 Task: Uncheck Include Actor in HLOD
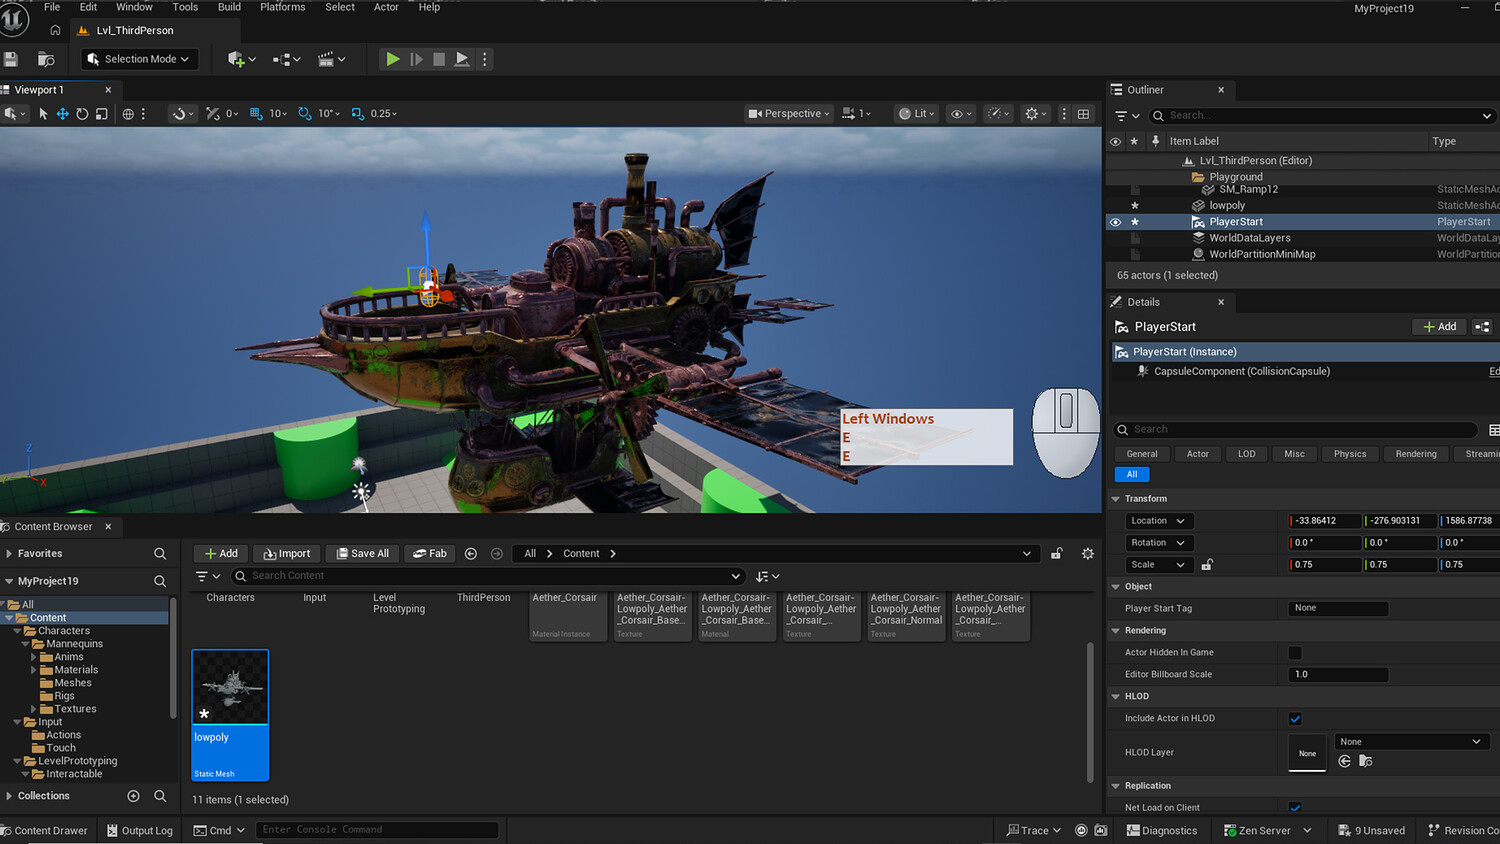click(x=1295, y=719)
